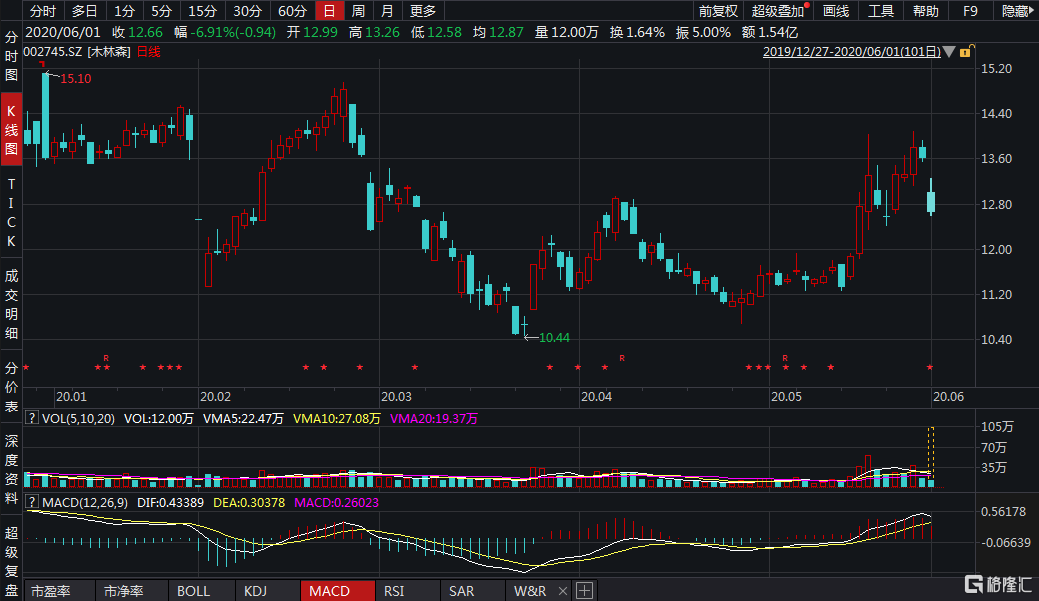The width and height of the screenshot is (1039, 601).
Task: Close the W&R indicator tab
Action: (561, 591)
